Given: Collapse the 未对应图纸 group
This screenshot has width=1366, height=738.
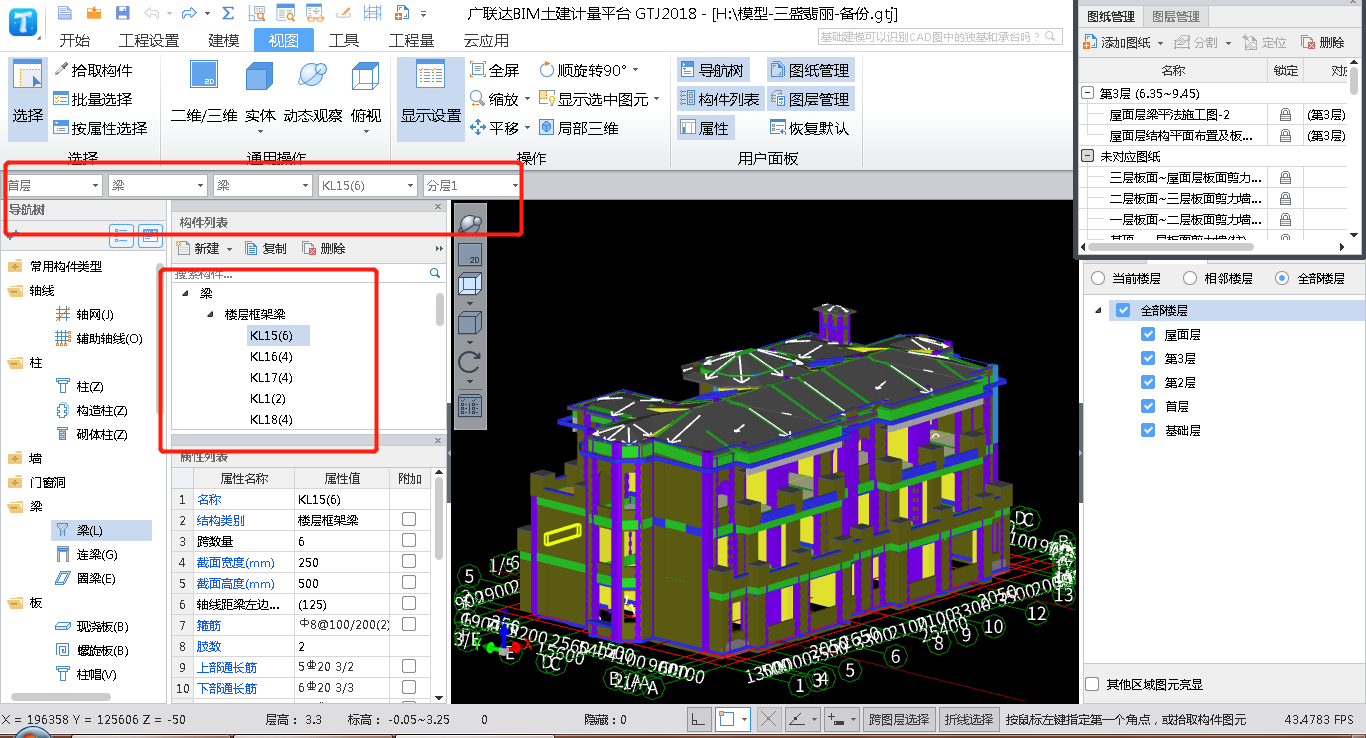Looking at the screenshot, I should (1089, 156).
